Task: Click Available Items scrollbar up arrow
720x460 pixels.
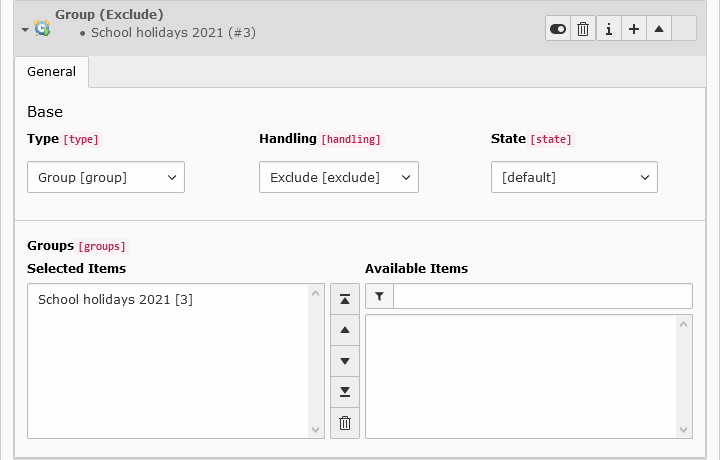Action: (x=683, y=324)
